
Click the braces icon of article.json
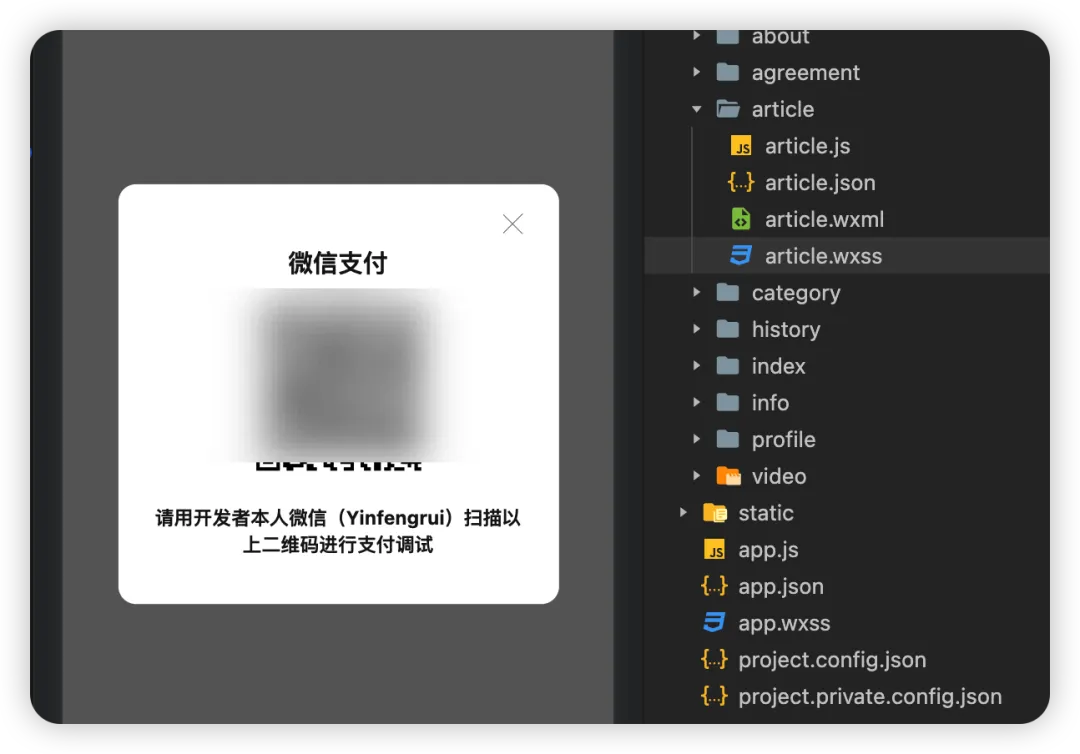pos(741,182)
